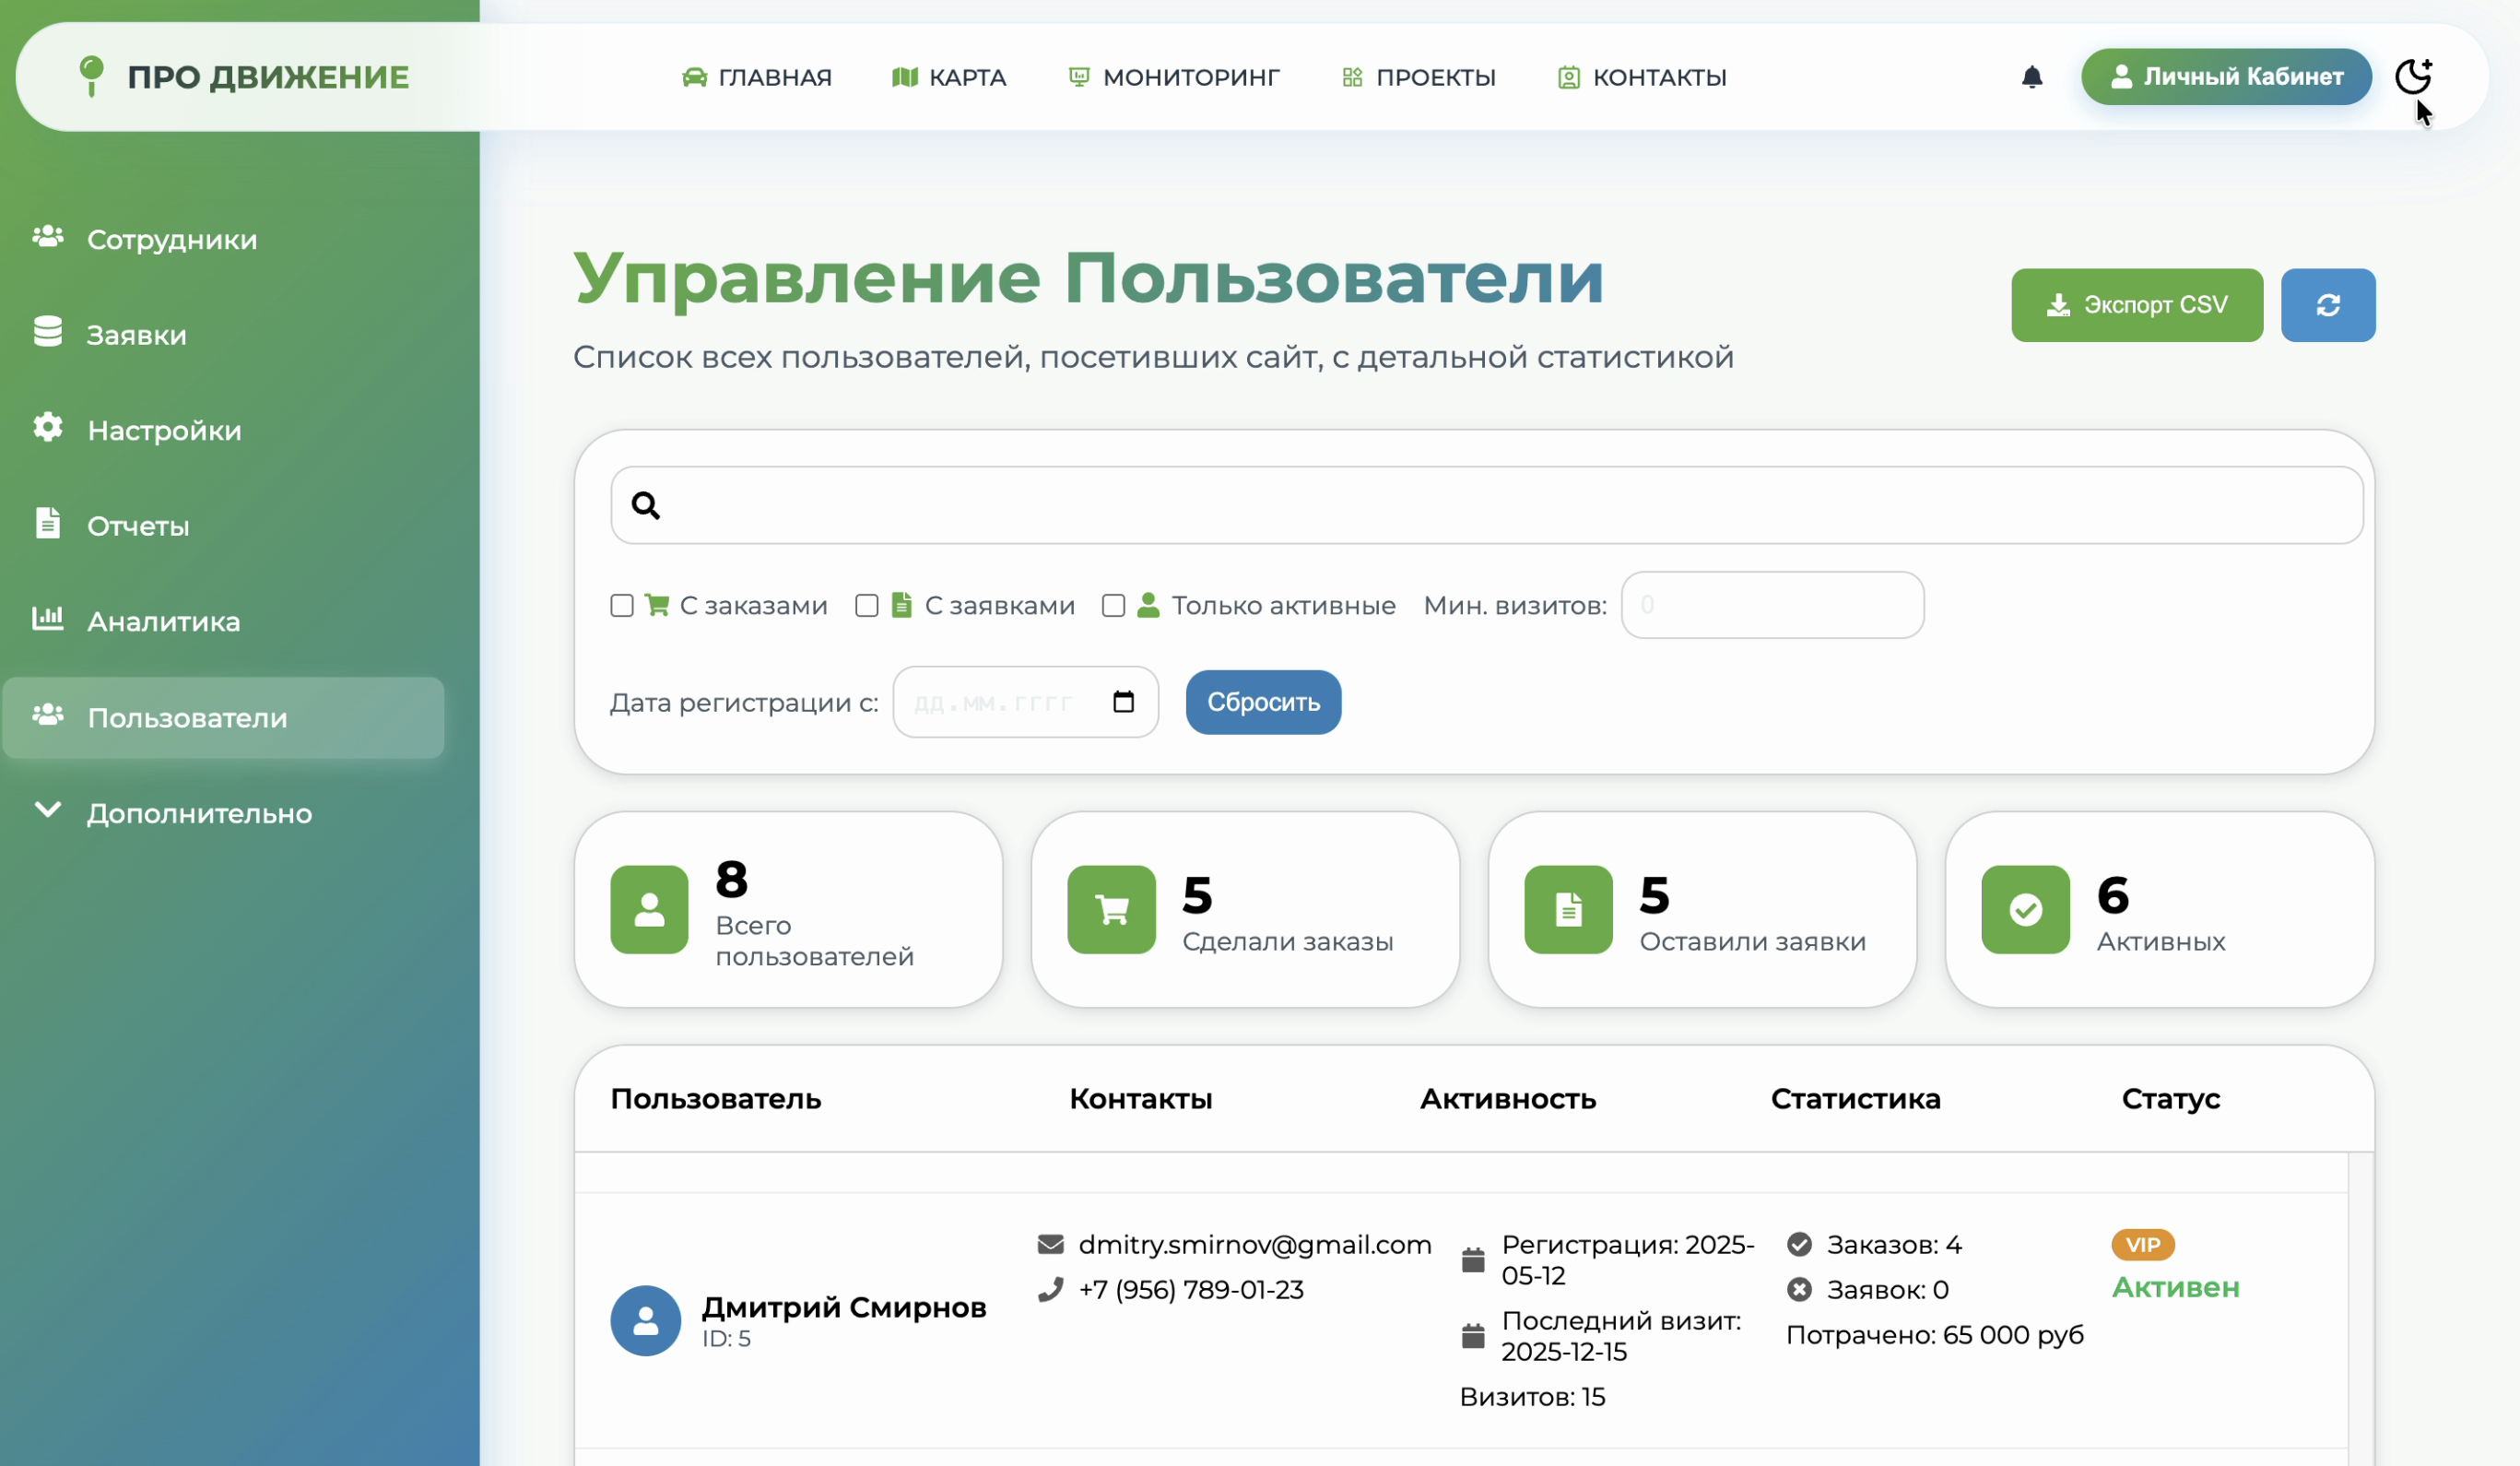Open Личный Кабинет menu

click(x=2225, y=76)
